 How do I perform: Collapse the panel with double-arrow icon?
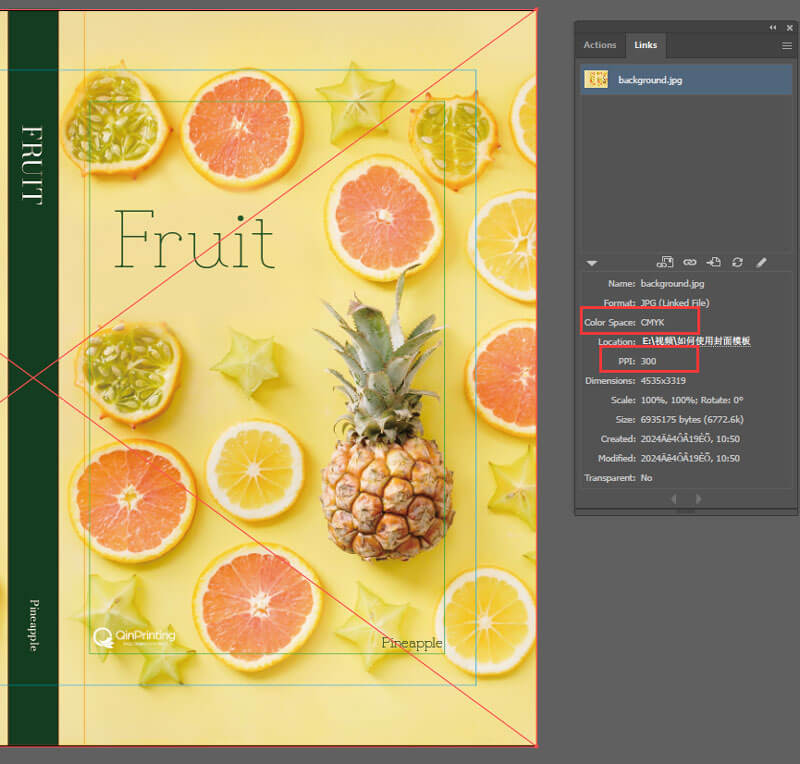tap(772, 28)
